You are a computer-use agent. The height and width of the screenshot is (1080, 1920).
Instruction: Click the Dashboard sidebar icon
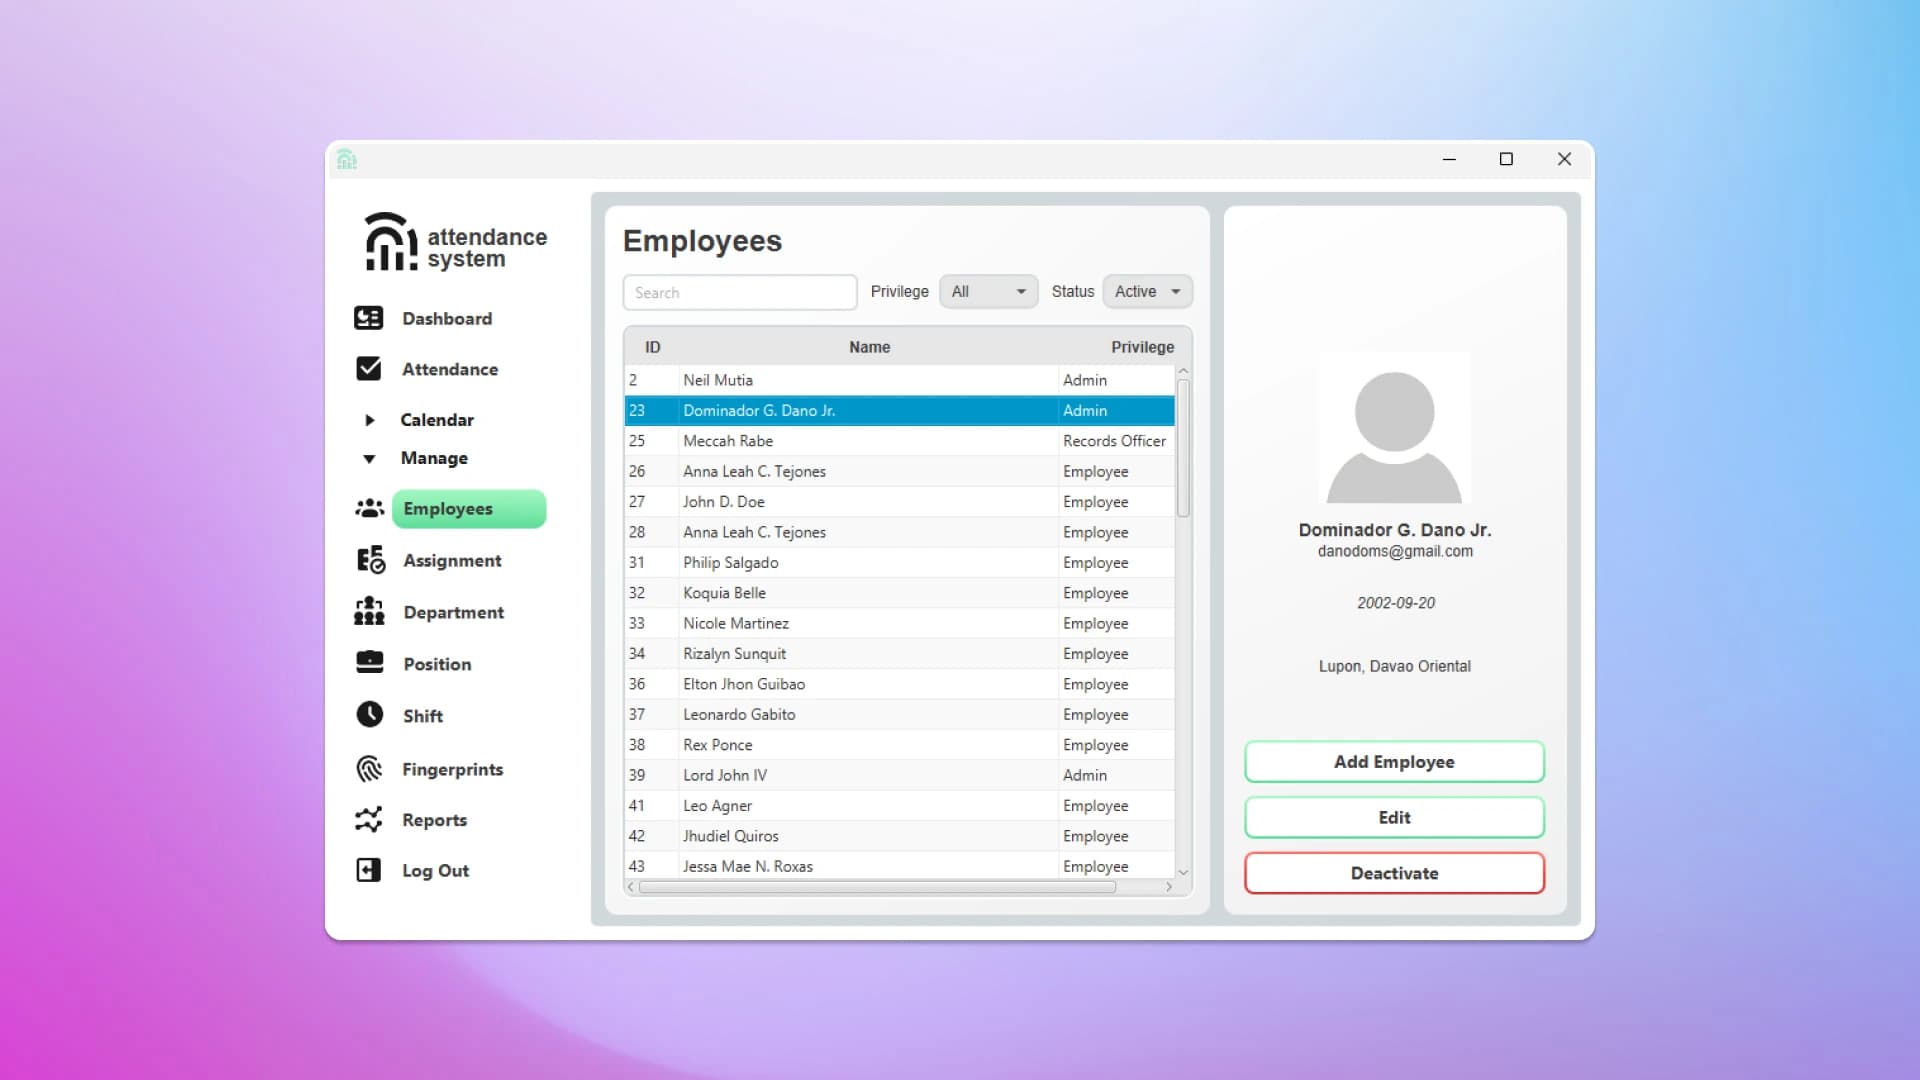coord(368,318)
